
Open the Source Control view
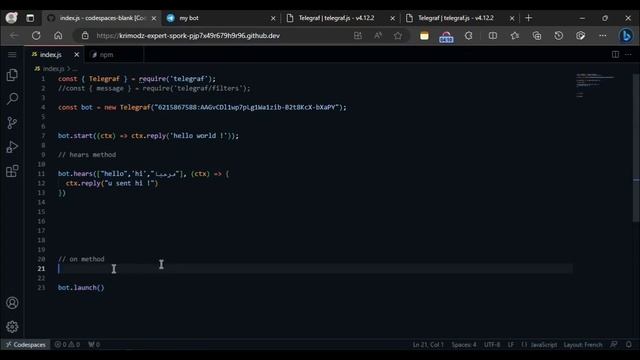12,123
